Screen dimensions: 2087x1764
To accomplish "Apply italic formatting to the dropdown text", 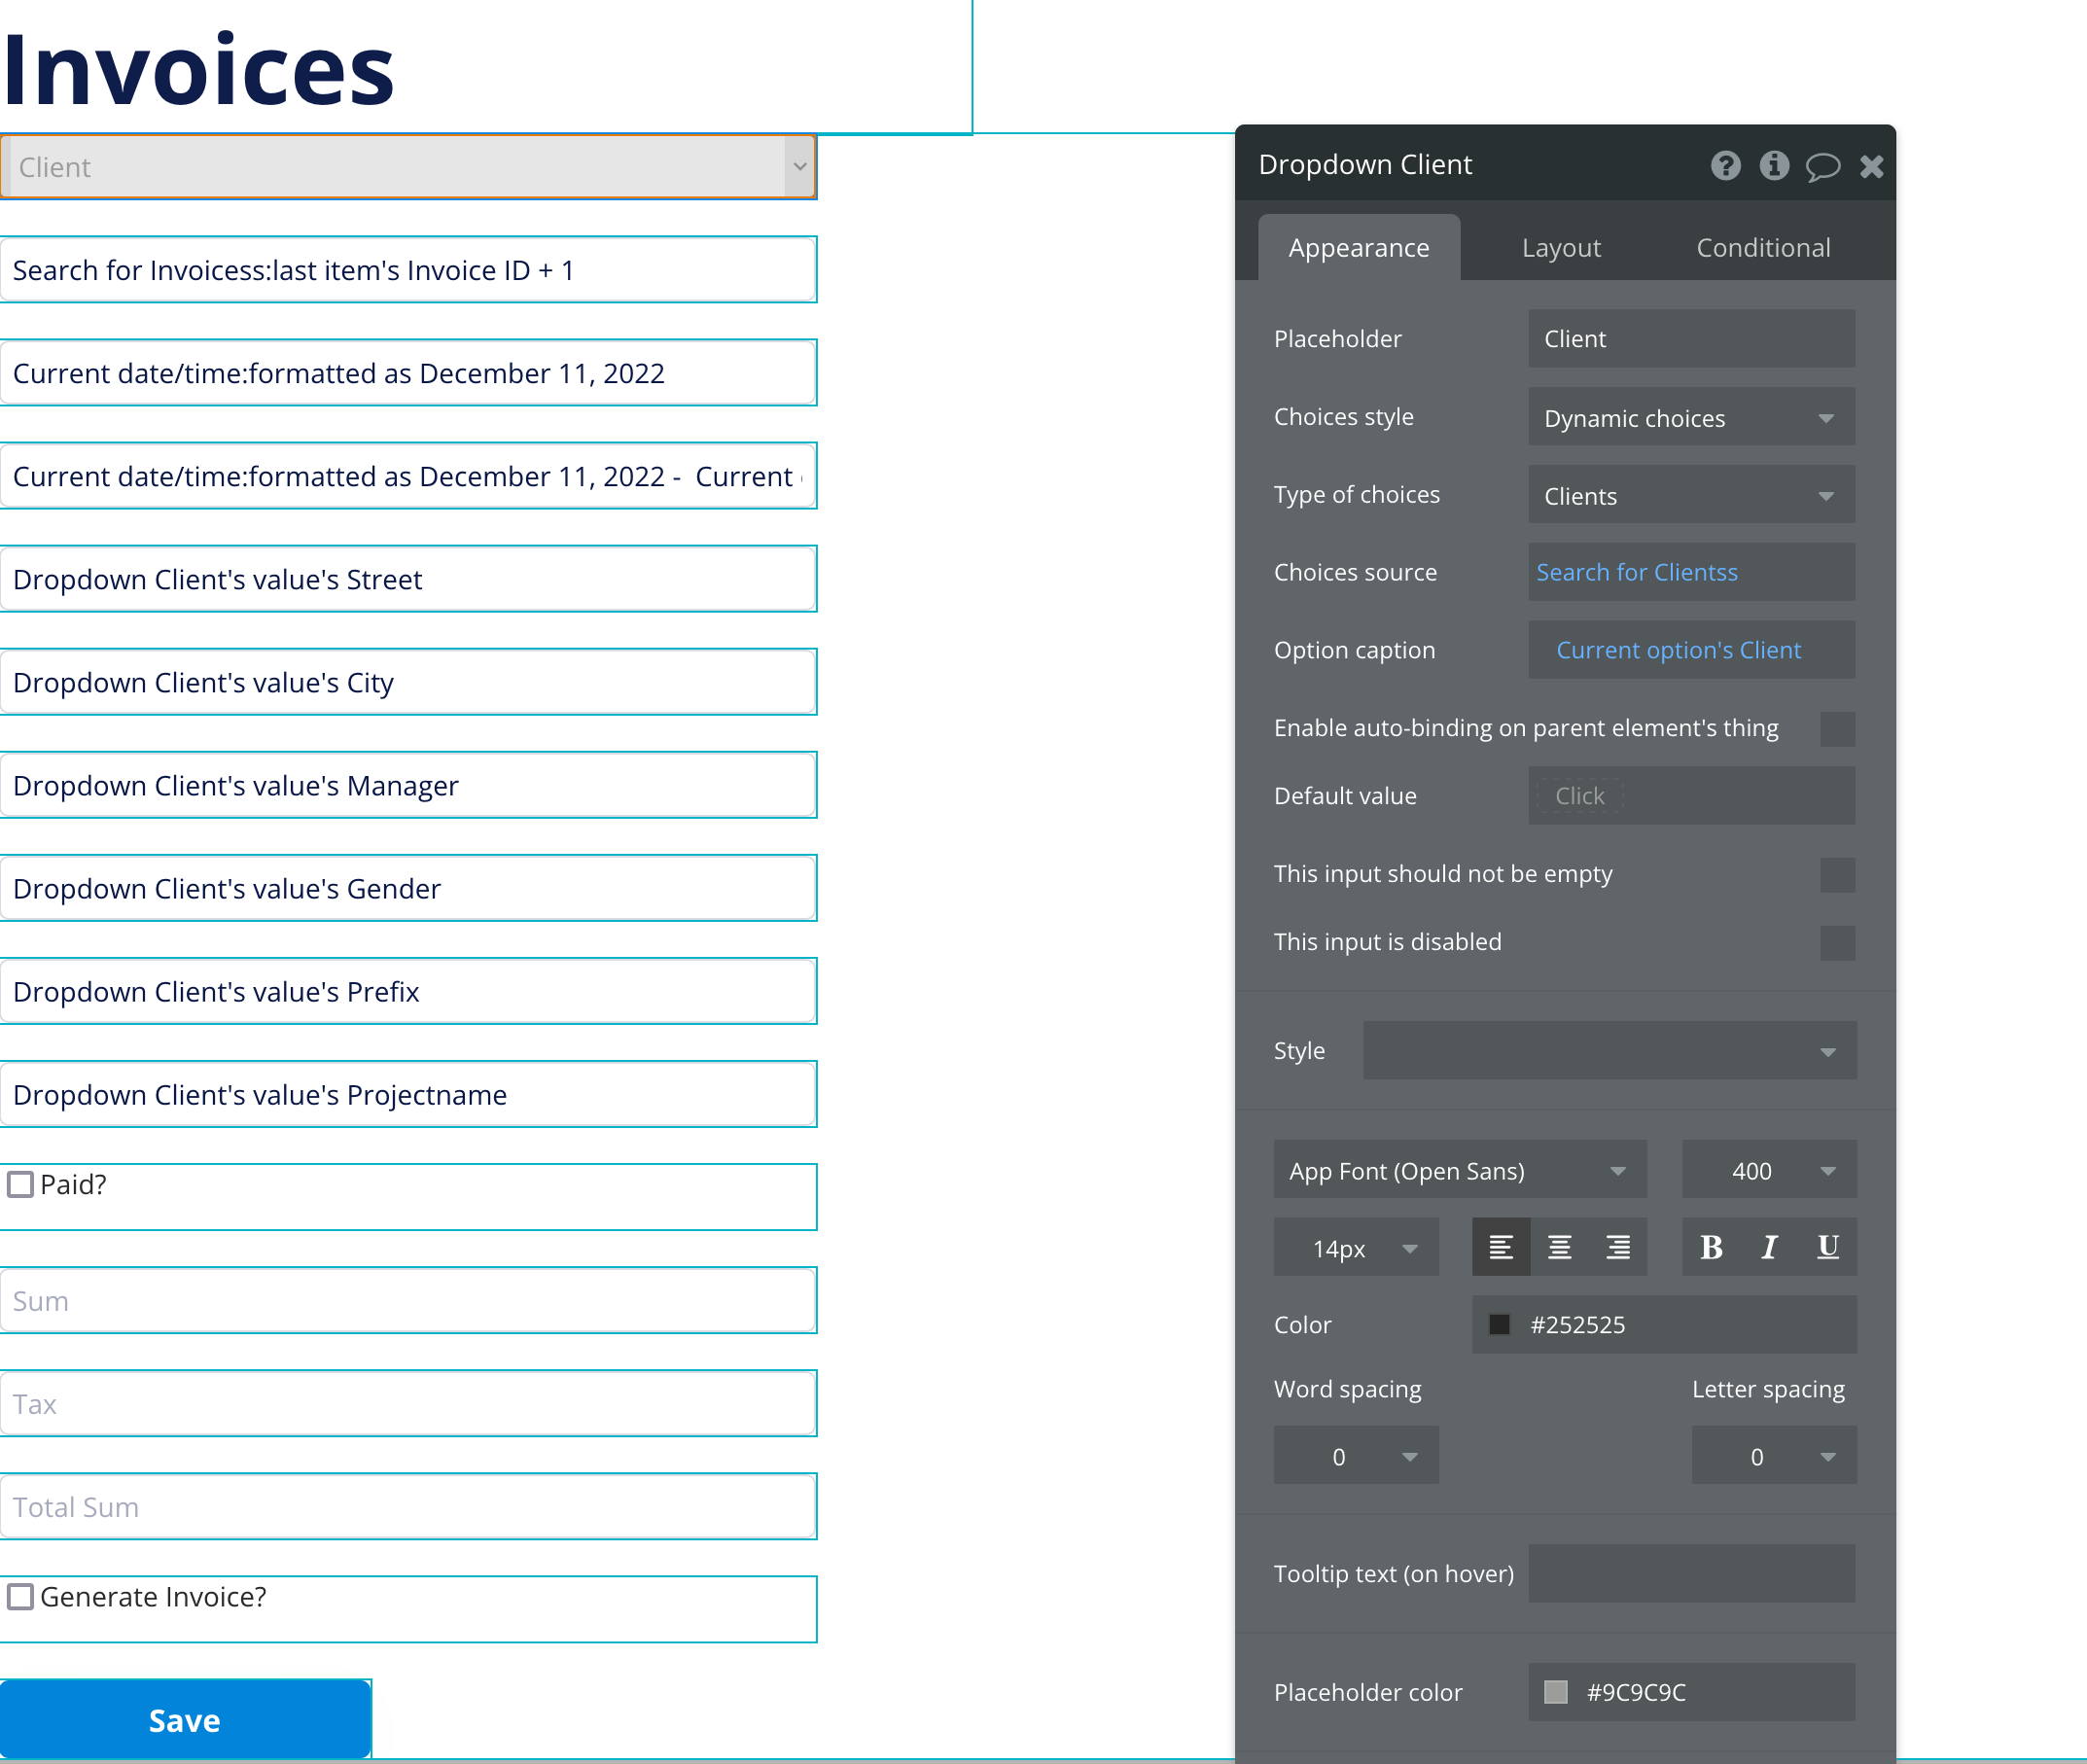I will [x=1768, y=1247].
